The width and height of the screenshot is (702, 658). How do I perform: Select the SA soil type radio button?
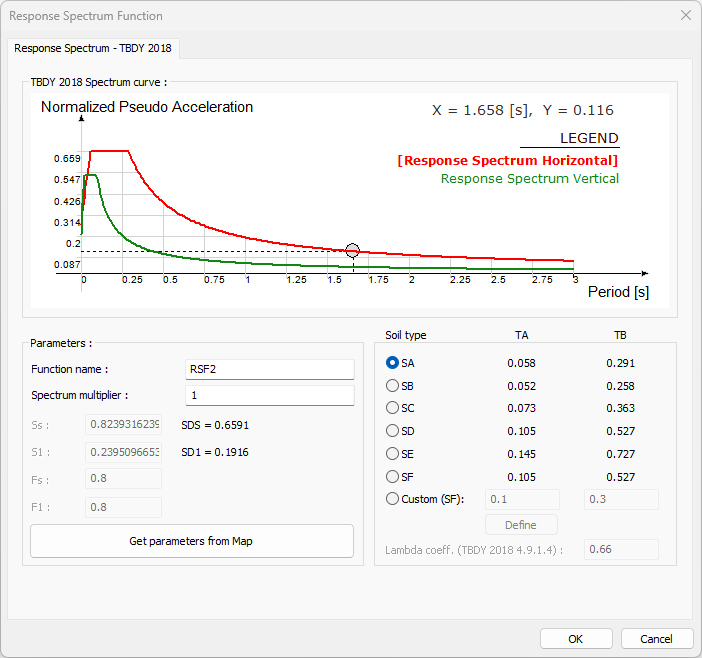393,363
